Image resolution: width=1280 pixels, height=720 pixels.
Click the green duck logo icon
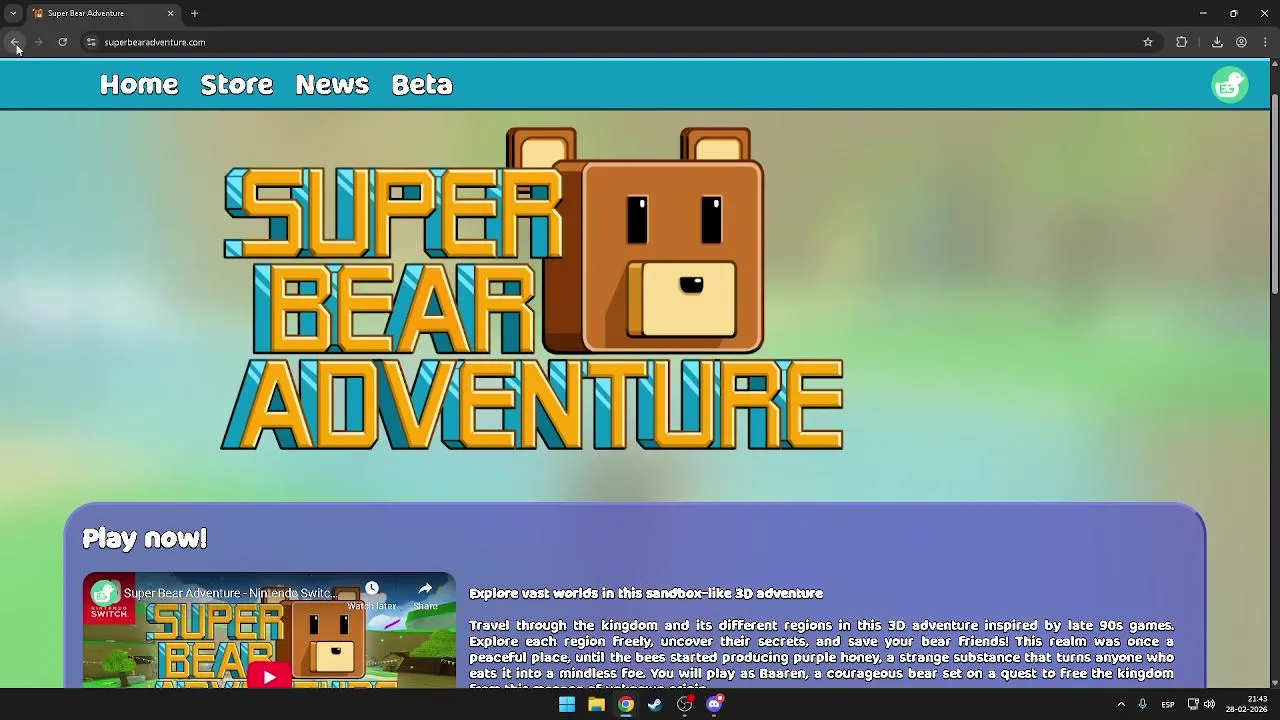coord(1230,85)
